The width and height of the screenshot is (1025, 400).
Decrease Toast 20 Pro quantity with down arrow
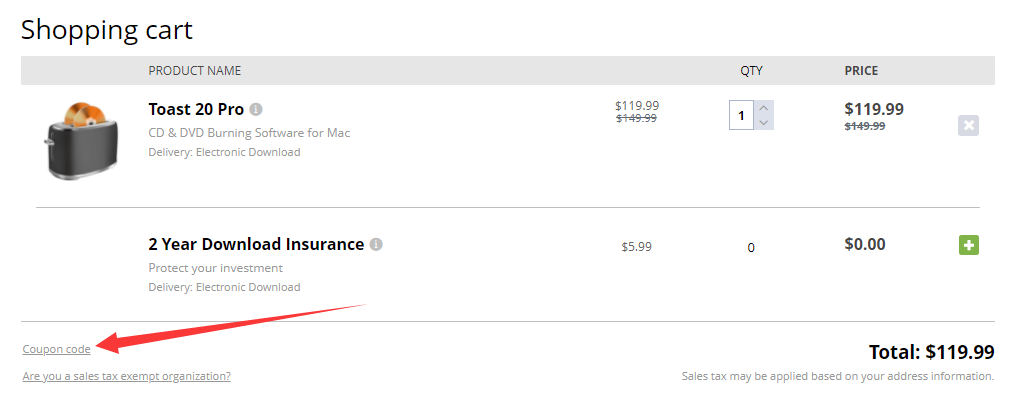click(x=764, y=123)
